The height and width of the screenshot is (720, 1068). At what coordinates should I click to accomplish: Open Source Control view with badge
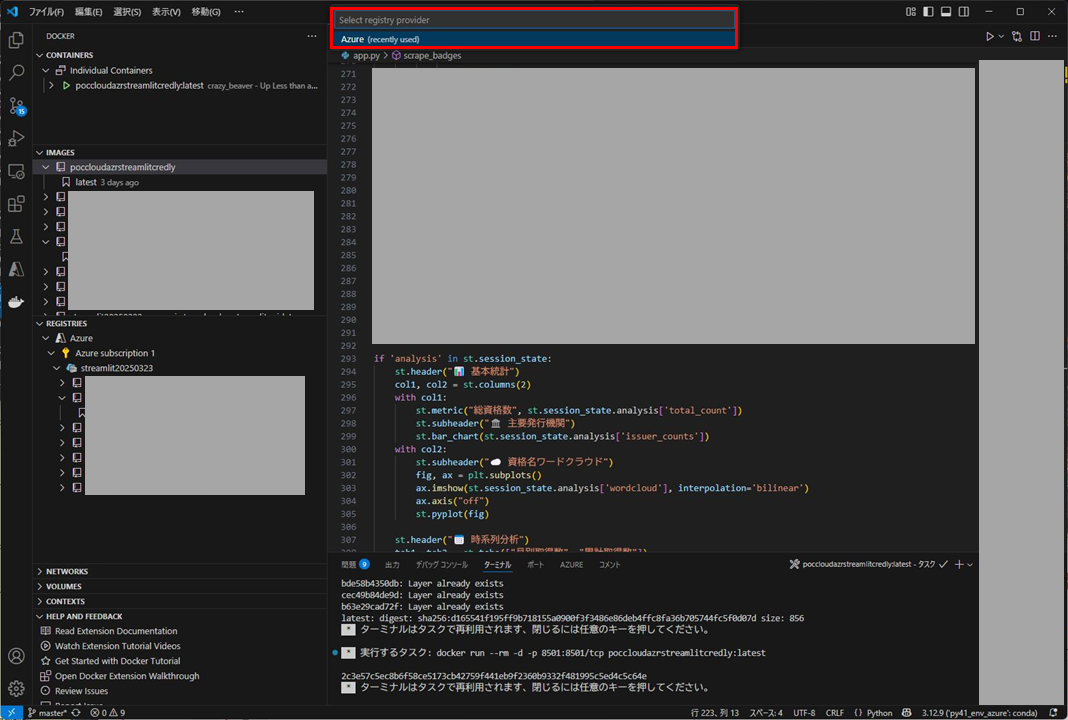point(16,106)
